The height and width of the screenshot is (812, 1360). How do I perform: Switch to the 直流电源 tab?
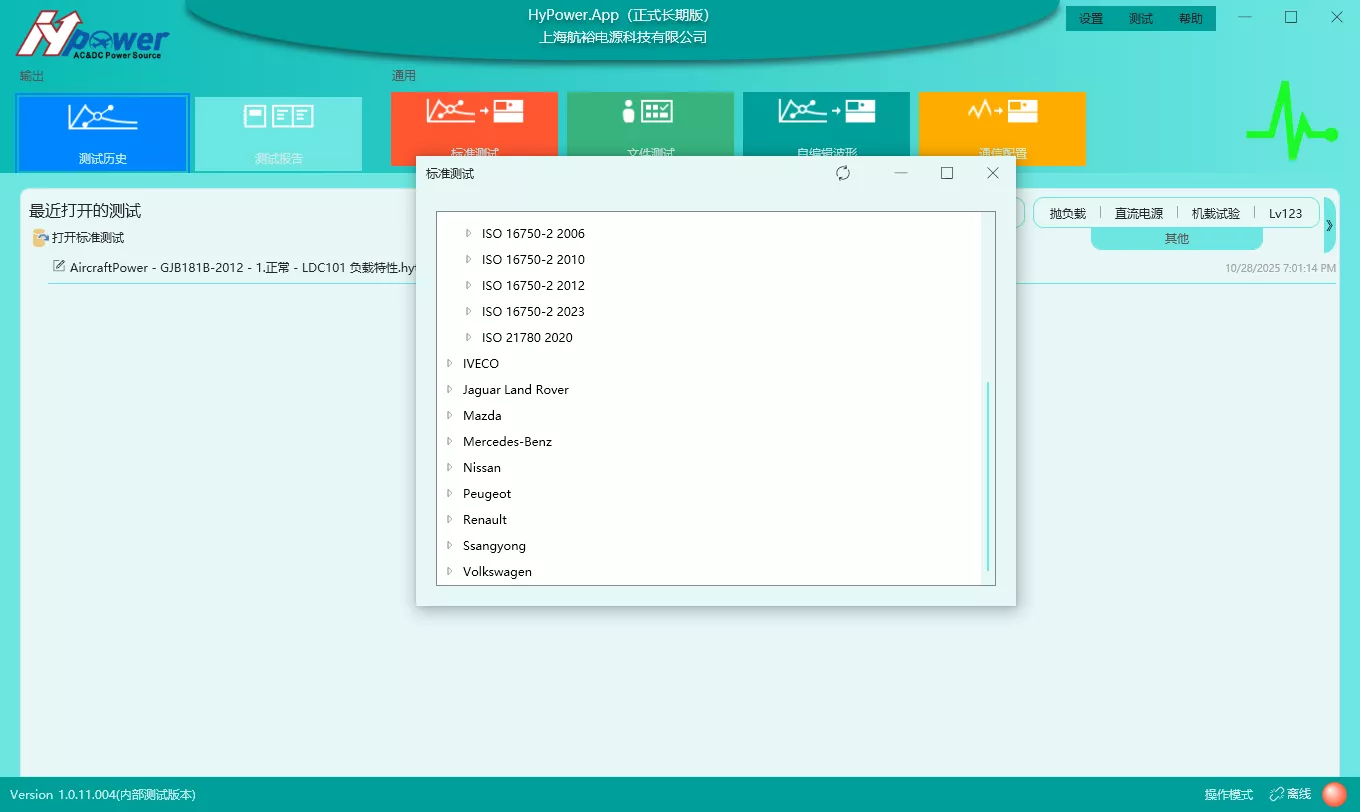pos(1139,213)
